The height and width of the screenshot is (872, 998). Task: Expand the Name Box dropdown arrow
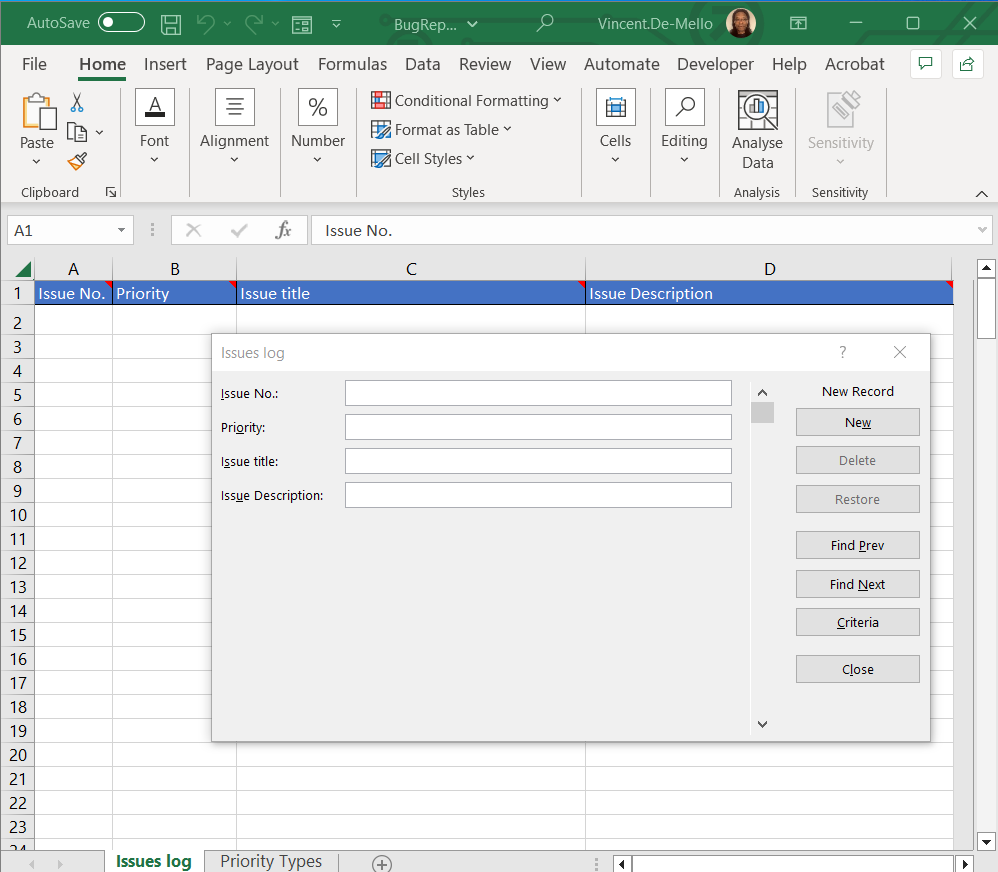(121, 231)
